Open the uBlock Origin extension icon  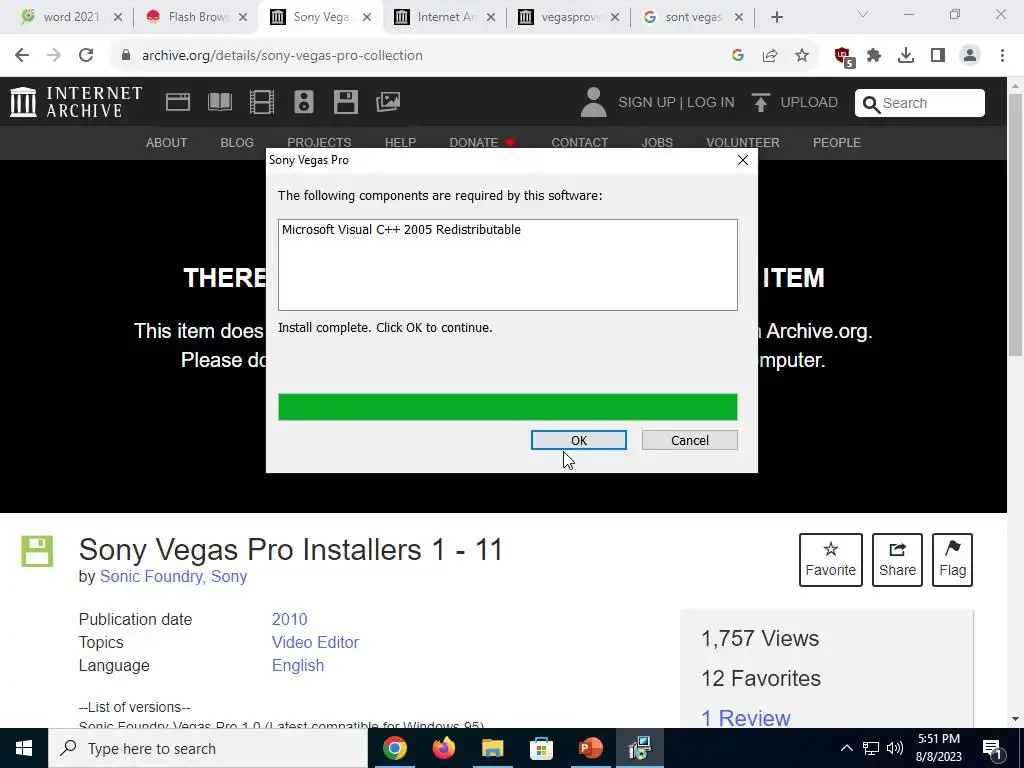pyautogui.click(x=844, y=56)
